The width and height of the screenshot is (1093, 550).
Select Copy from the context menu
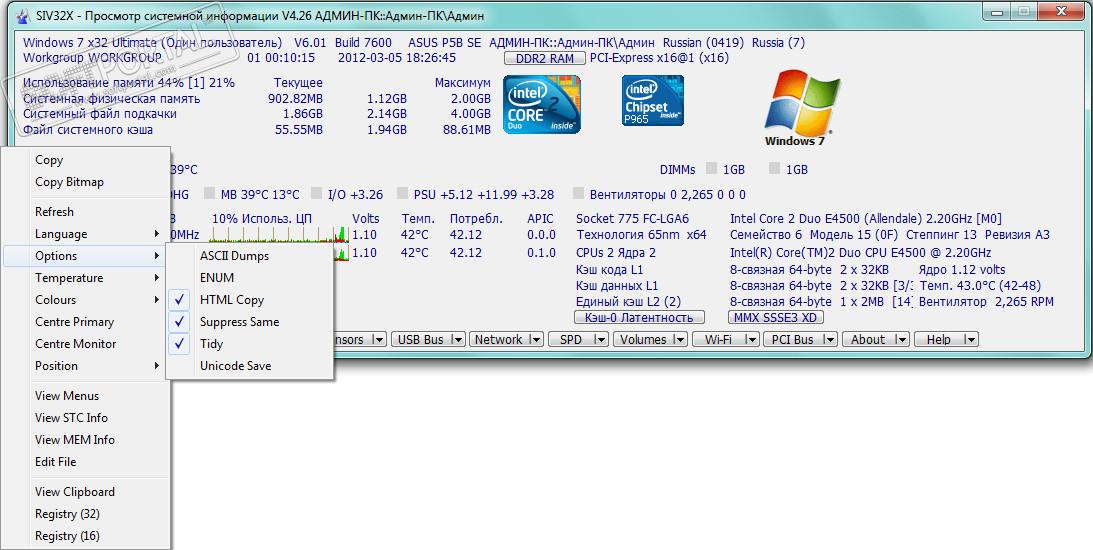pyautogui.click(x=86, y=160)
